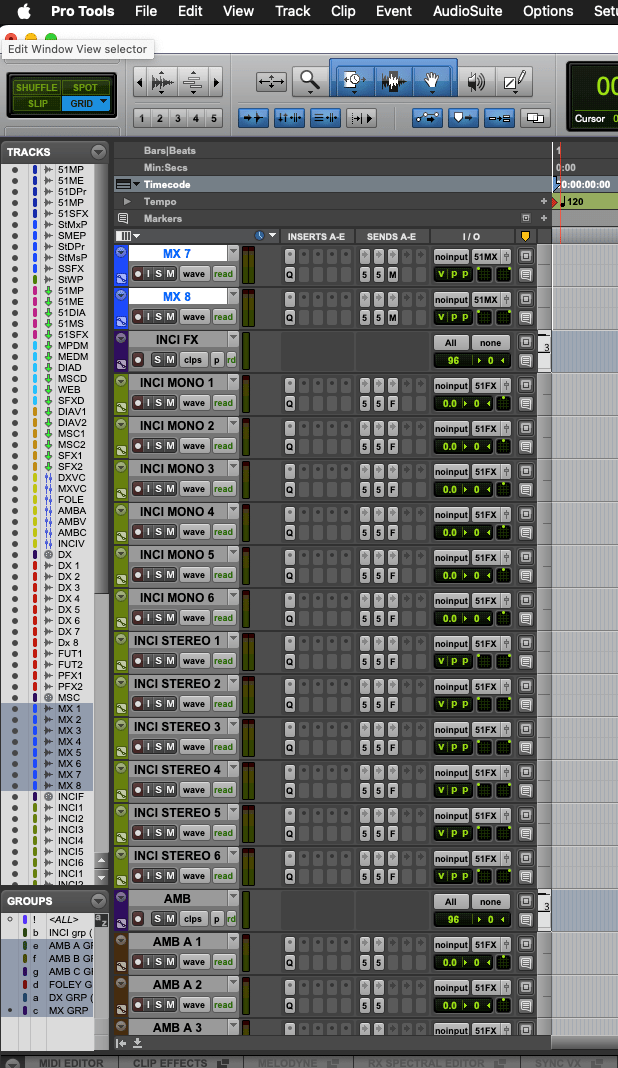Open the GRID mode dropdown arrow
This screenshot has height=1068, width=618.
tap(104, 102)
